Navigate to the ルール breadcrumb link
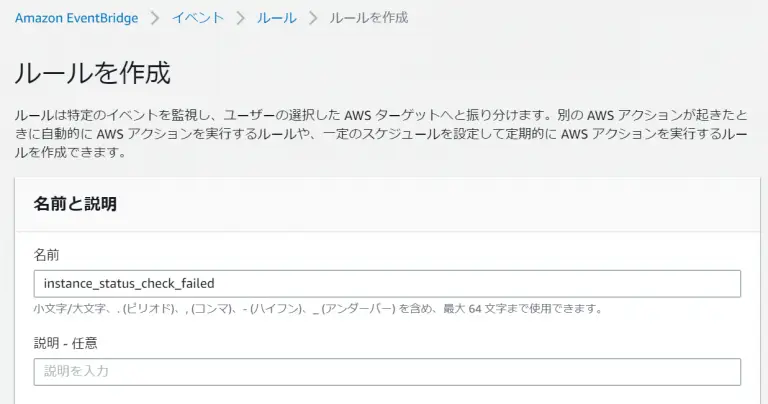 pyautogui.click(x=277, y=18)
